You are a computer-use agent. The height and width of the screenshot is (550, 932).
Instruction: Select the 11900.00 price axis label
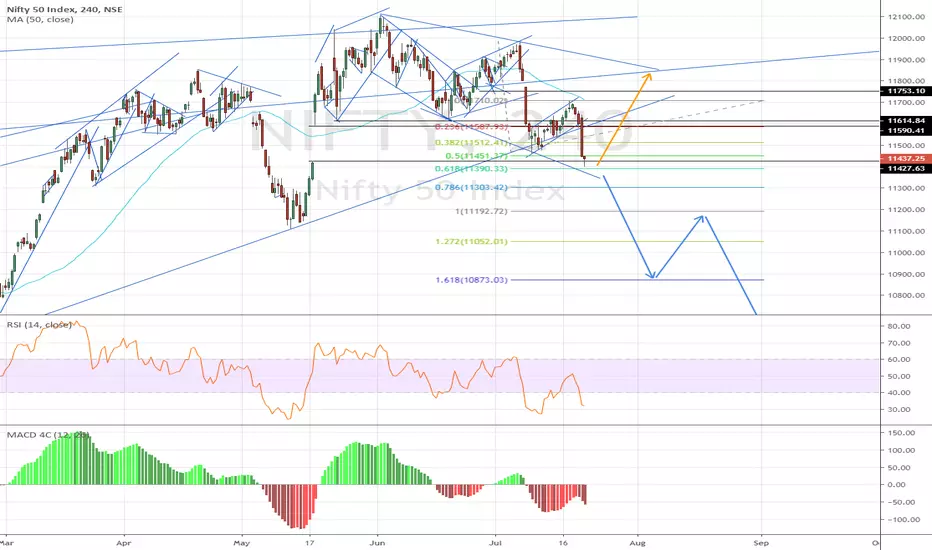tap(906, 60)
